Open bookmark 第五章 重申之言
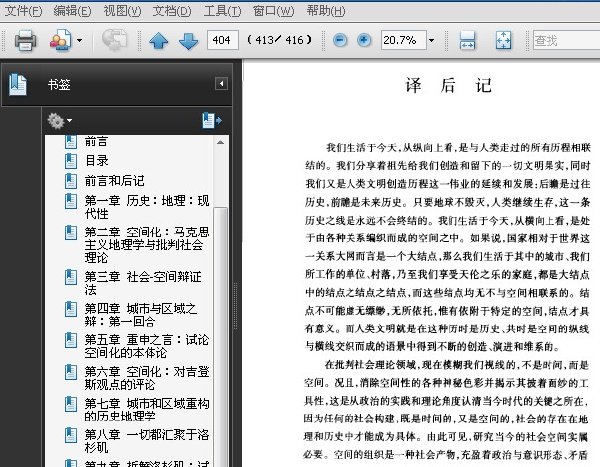This screenshot has width=600, height=467. click(147, 346)
